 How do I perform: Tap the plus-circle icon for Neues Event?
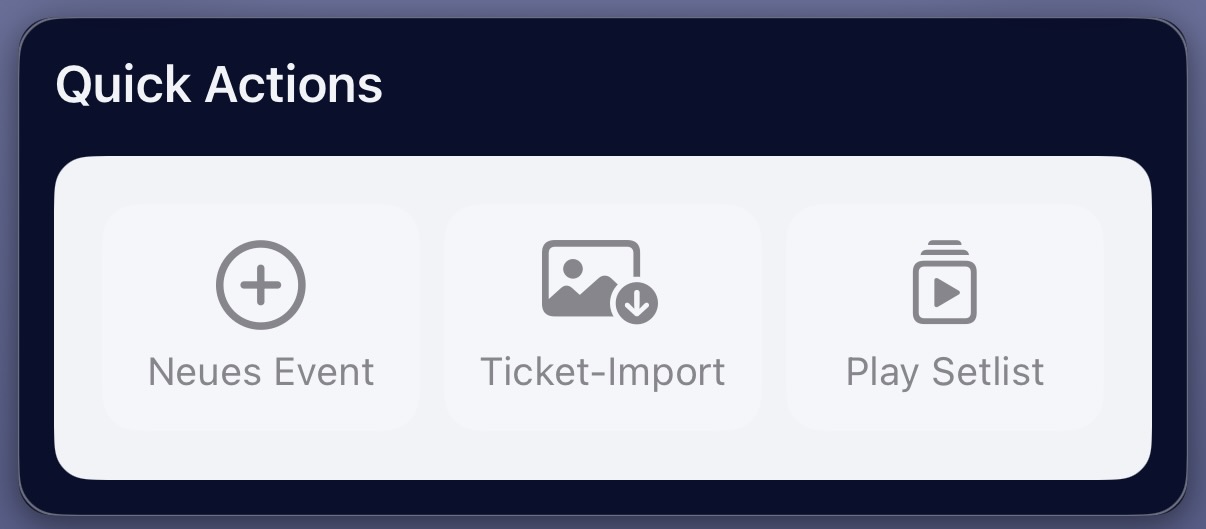point(261,285)
